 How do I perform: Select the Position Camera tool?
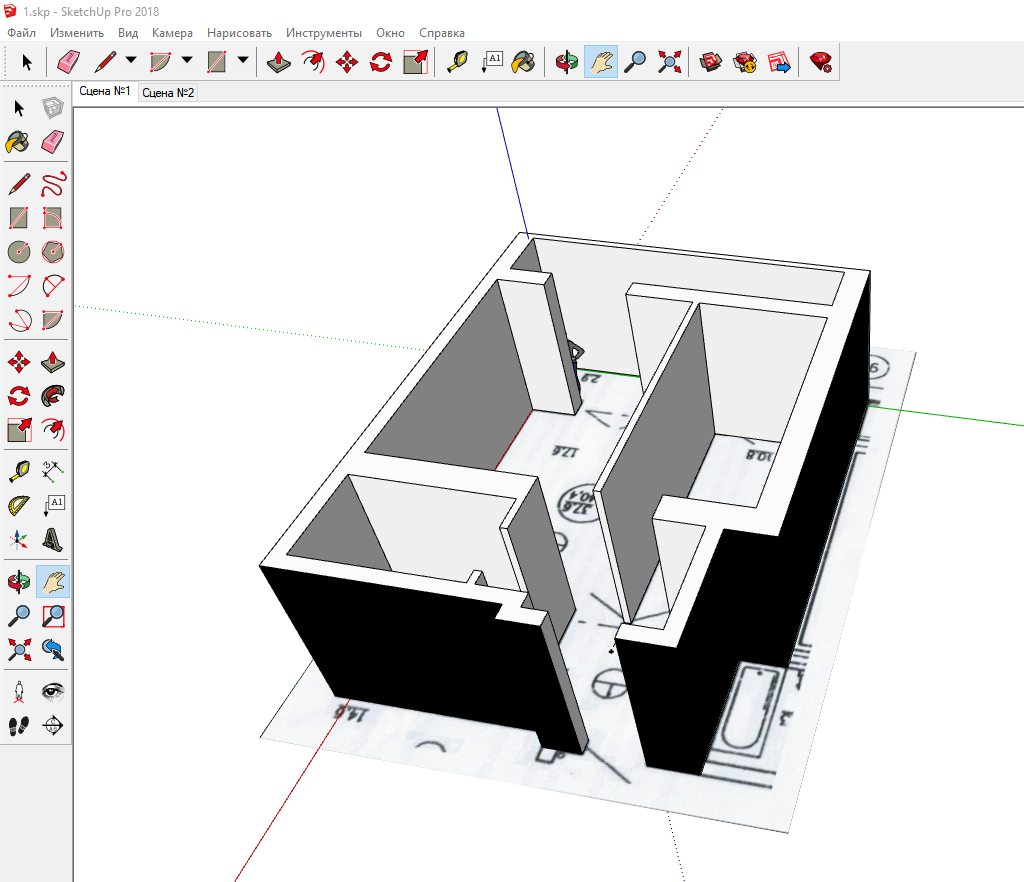click(18, 691)
